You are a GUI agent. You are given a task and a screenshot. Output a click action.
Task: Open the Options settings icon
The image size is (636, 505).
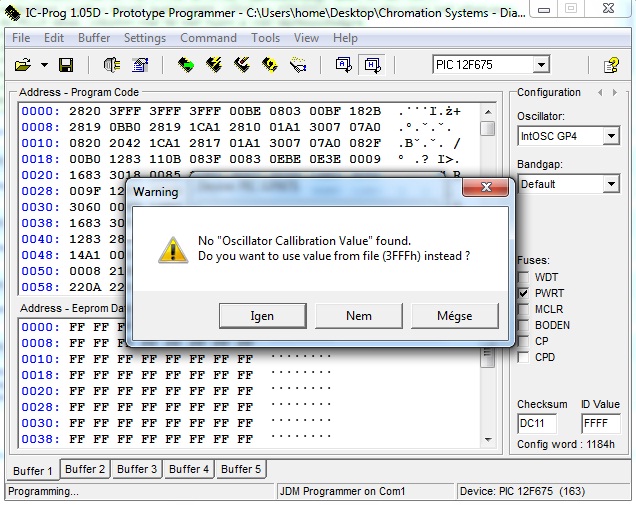click(140, 65)
